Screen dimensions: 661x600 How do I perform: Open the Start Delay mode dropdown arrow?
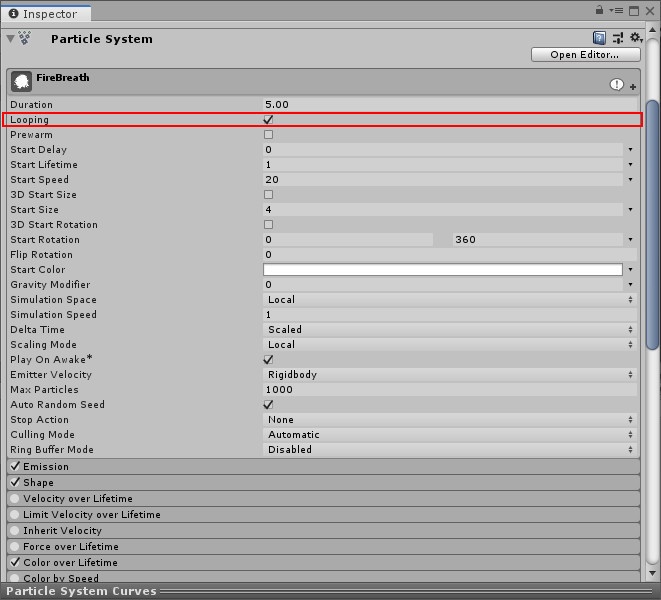pyautogui.click(x=631, y=150)
